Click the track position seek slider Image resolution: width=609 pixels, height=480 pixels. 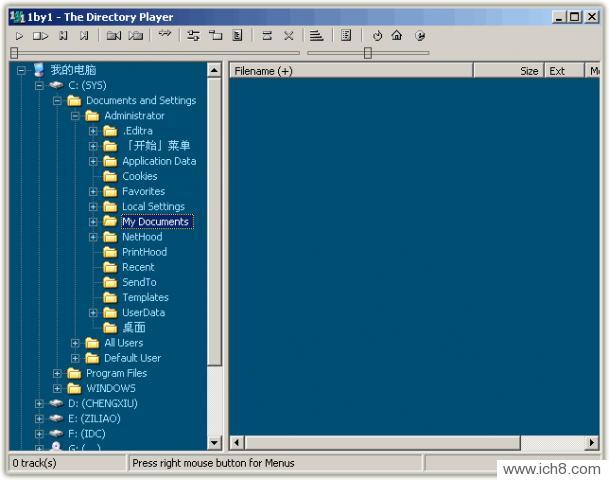point(150,53)
